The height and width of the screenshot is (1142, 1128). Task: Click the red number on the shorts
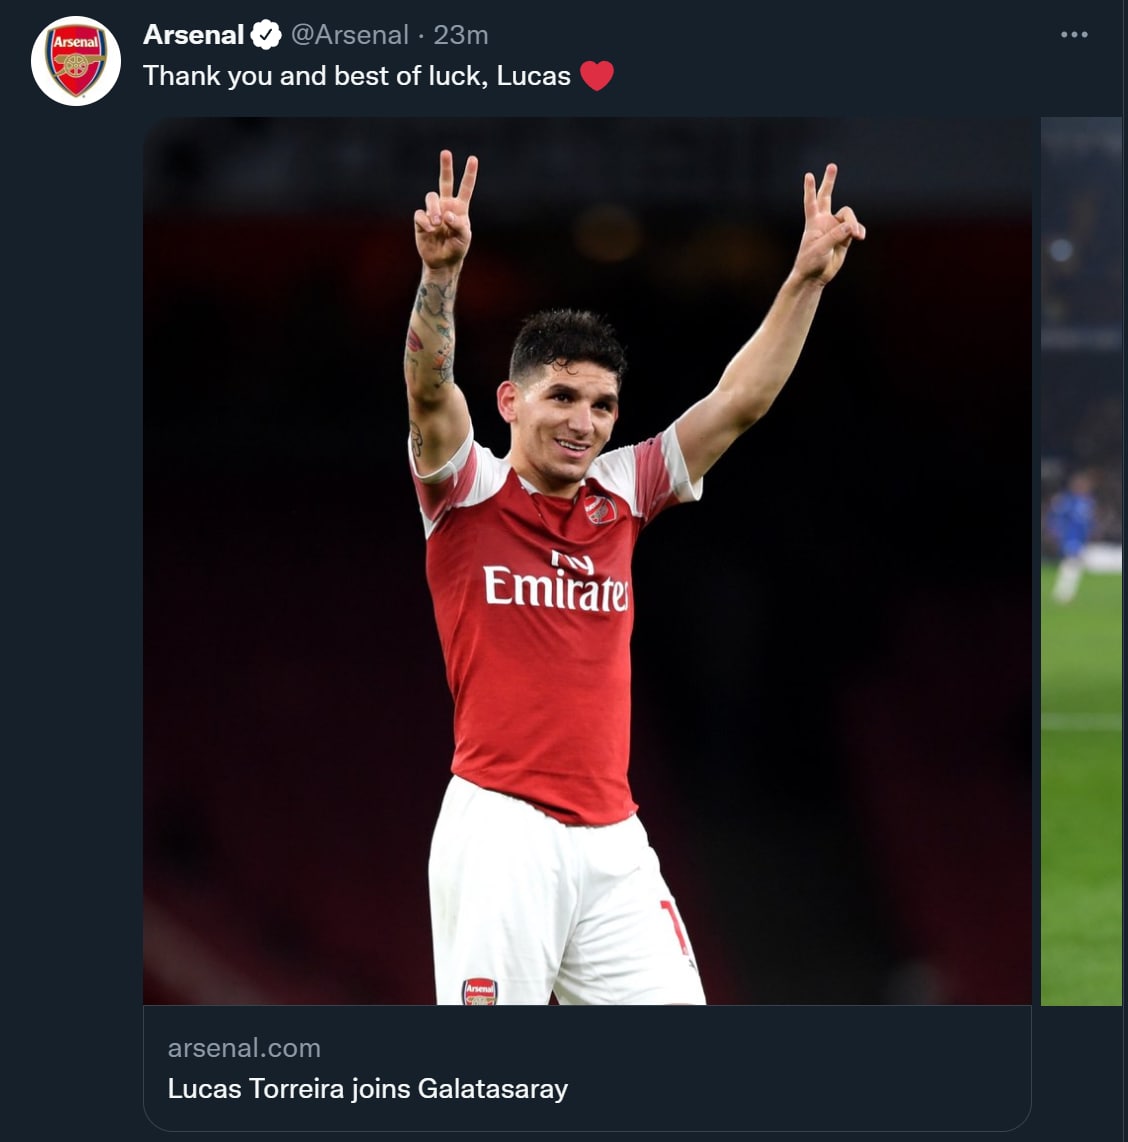pyautogui.click(x=673, y=927)
